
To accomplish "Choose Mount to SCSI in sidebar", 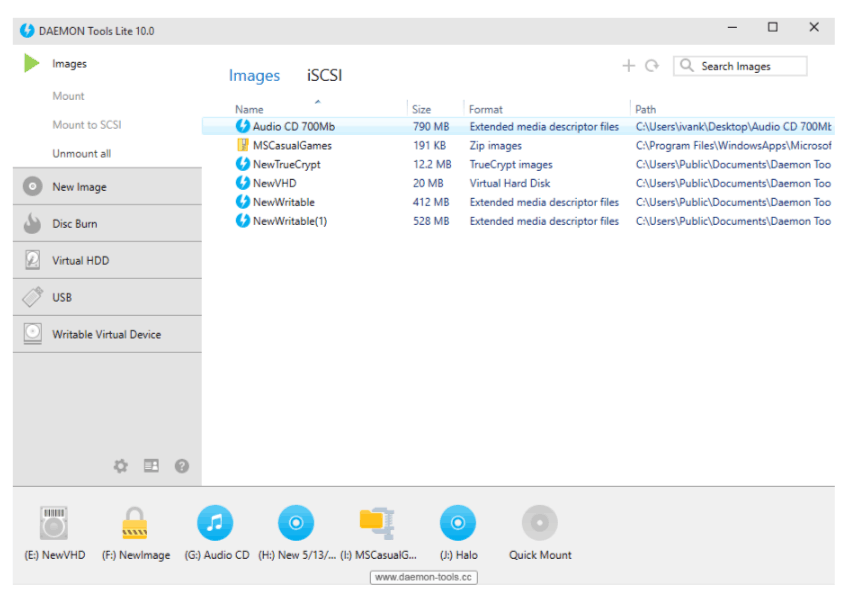I will click(86, 125).
